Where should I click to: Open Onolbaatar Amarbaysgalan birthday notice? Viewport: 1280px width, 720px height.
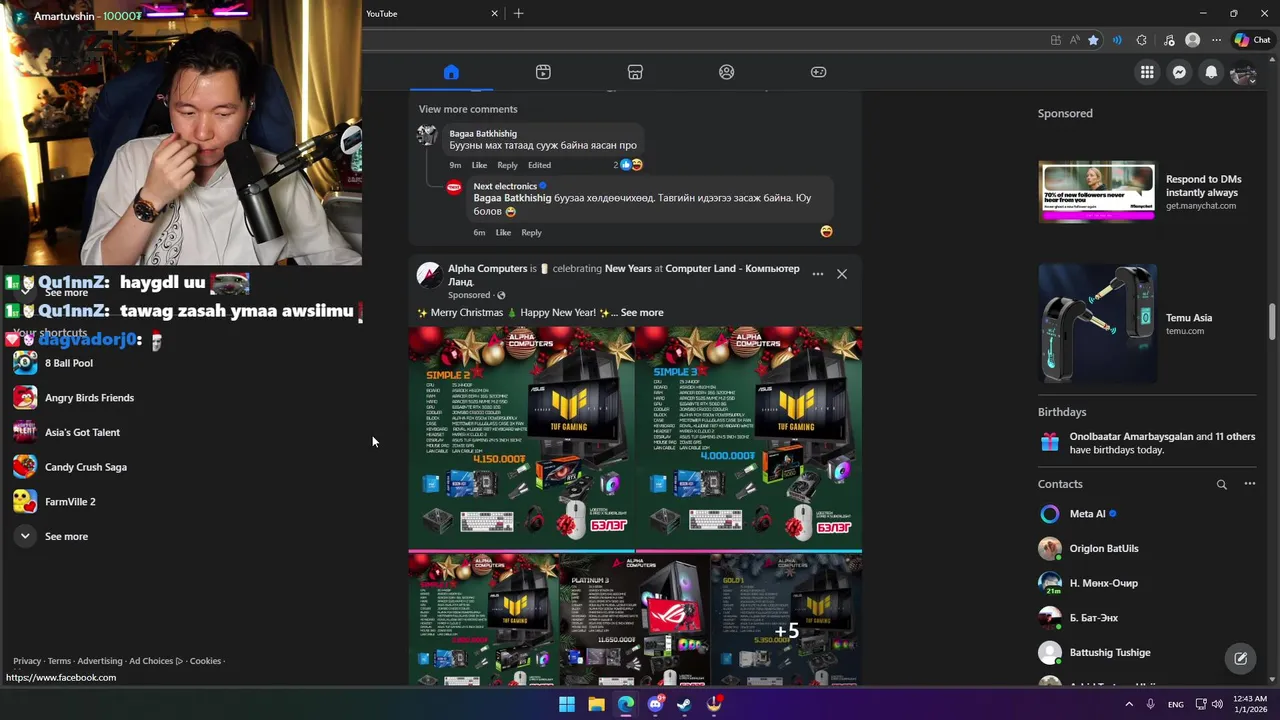click(1147, 443)
